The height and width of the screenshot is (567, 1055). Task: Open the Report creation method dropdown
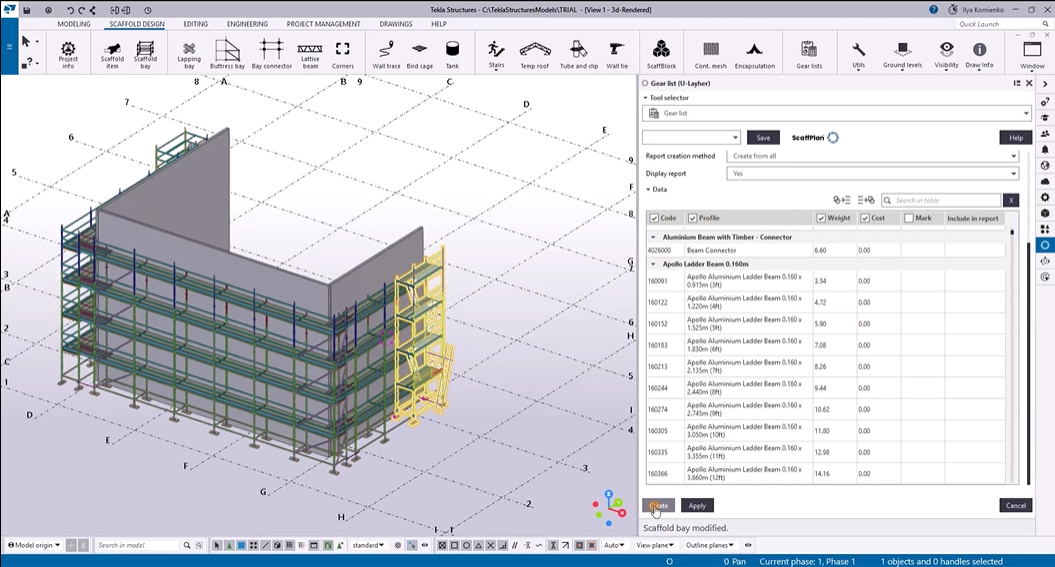(873, 156)
